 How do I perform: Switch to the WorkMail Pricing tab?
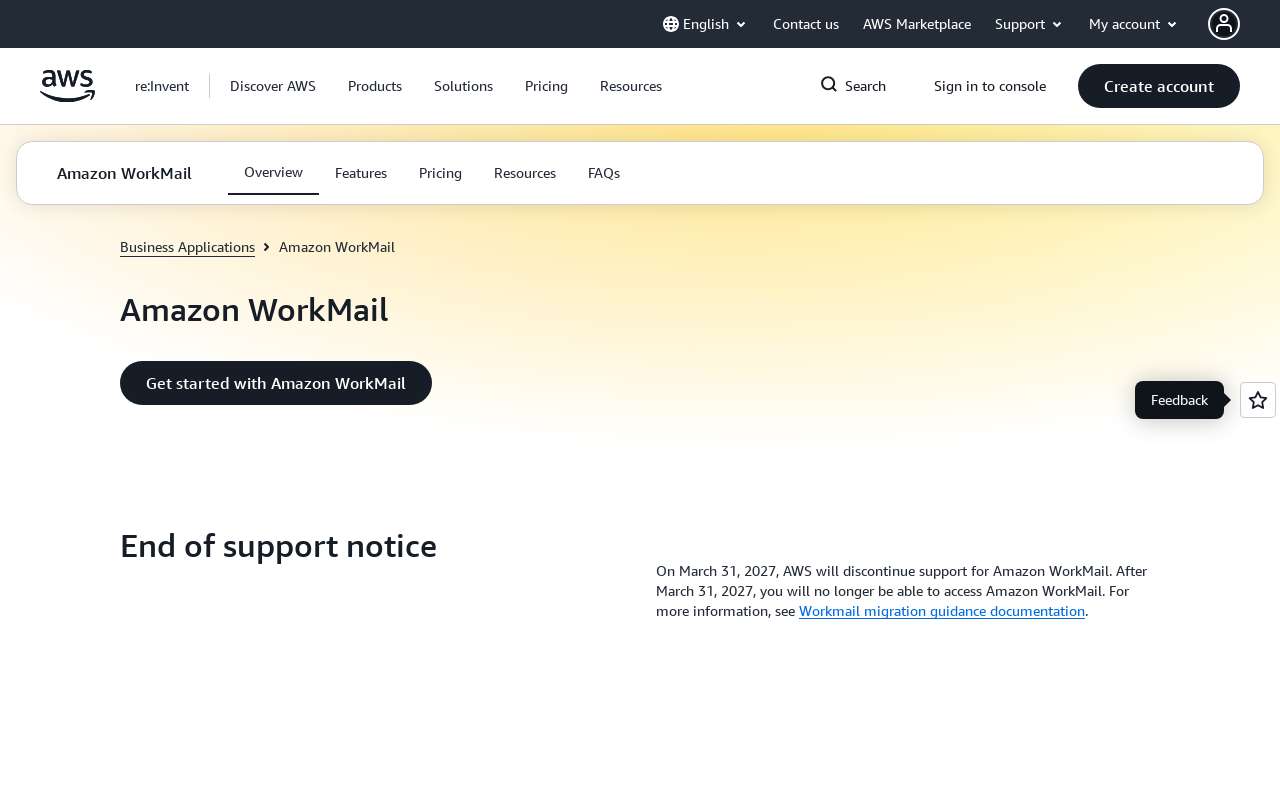[x=440, y=173]
